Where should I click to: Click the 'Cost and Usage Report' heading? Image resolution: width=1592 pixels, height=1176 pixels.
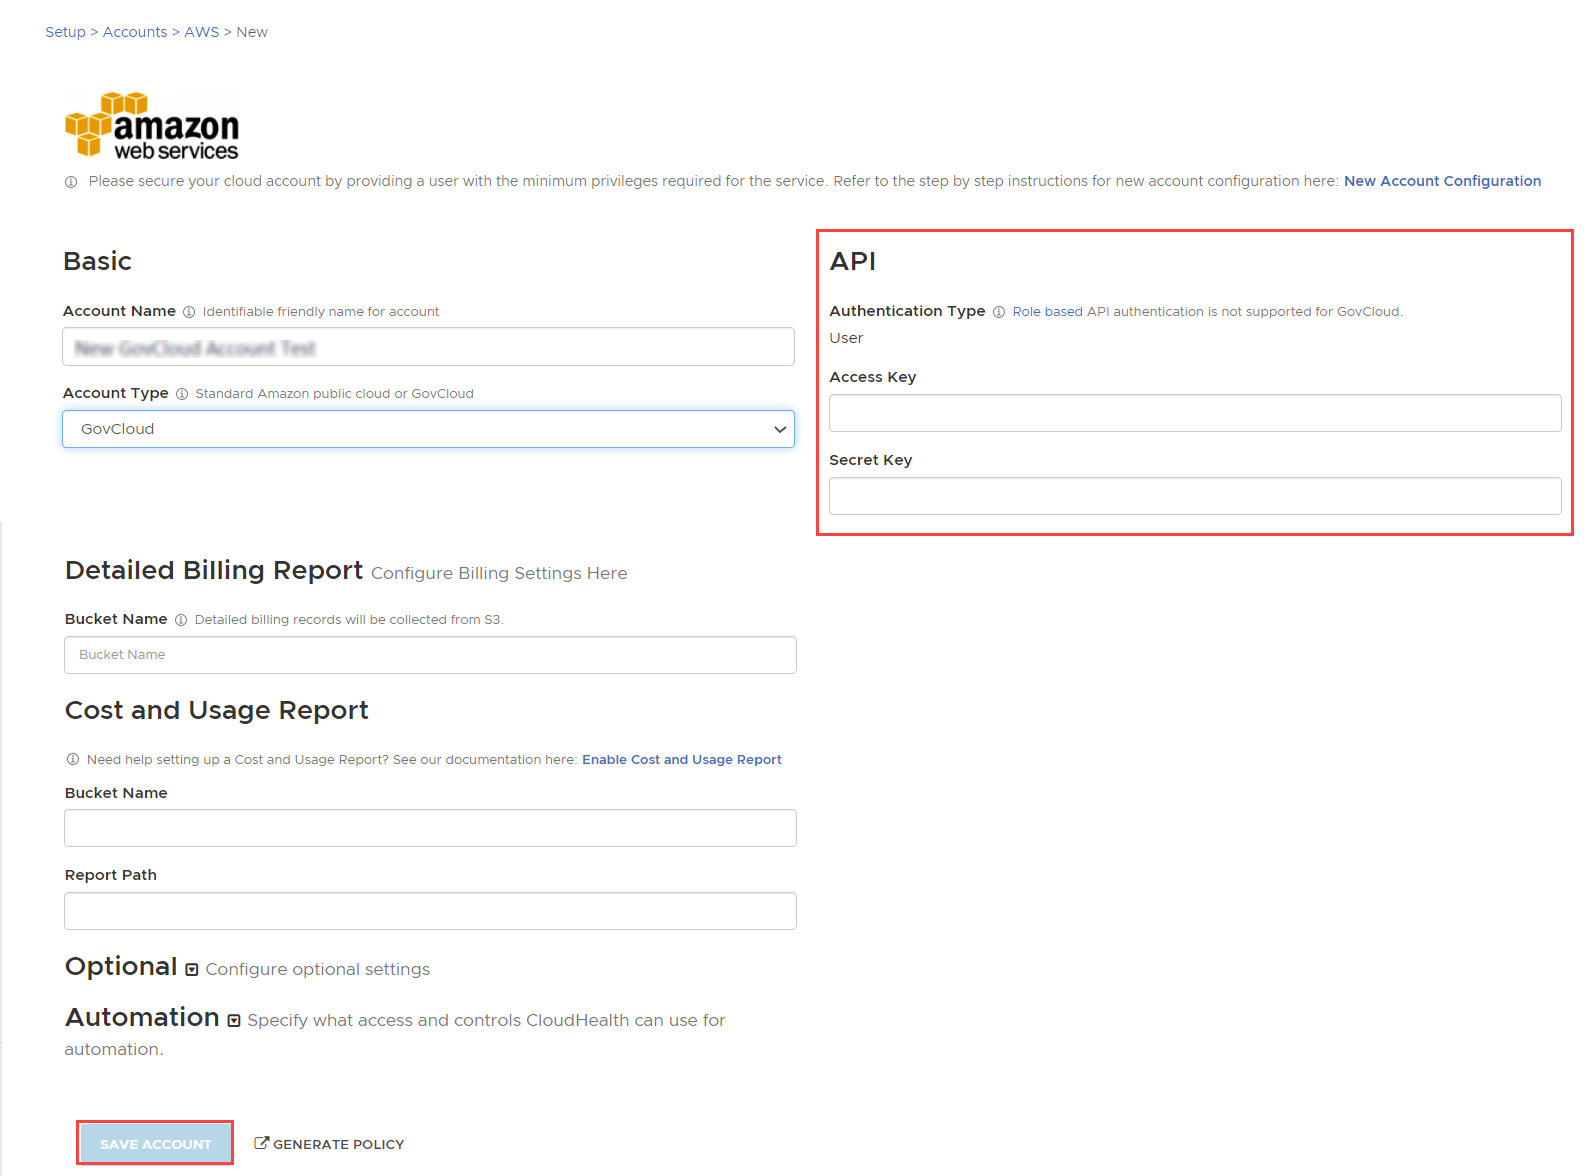click(217, 710)
